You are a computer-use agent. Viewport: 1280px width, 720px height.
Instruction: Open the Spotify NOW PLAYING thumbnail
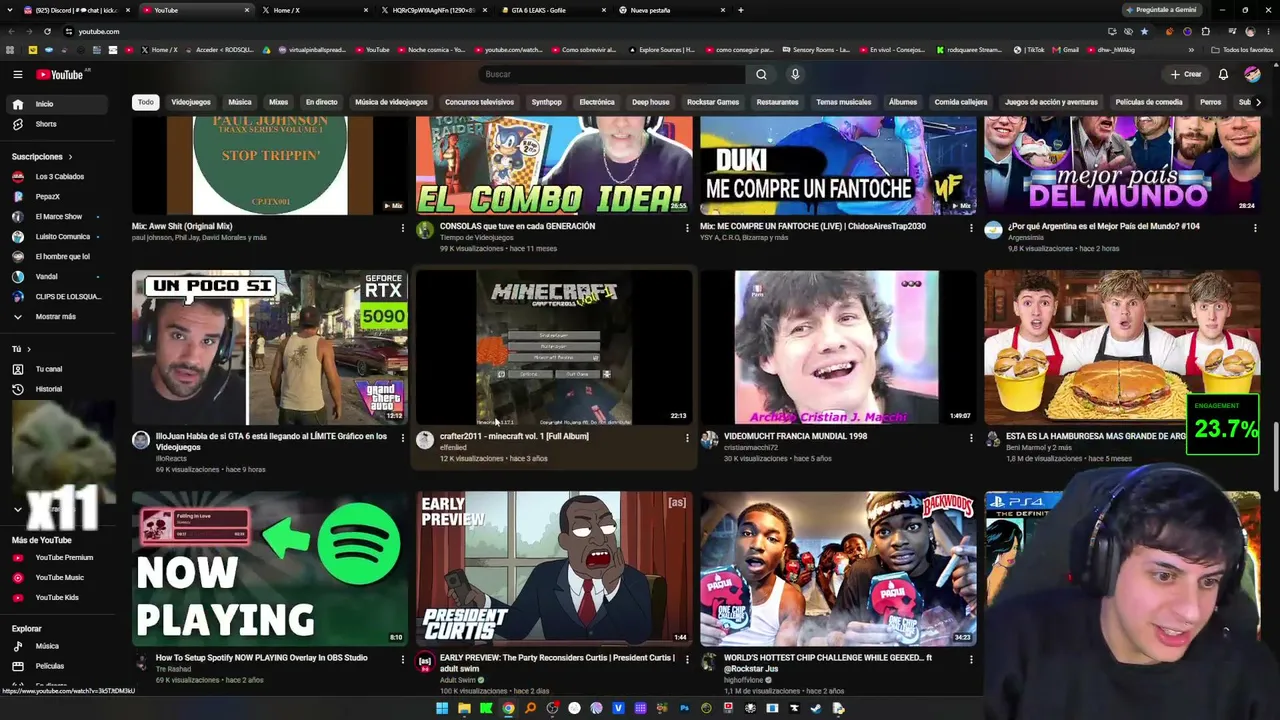[270, 568]
